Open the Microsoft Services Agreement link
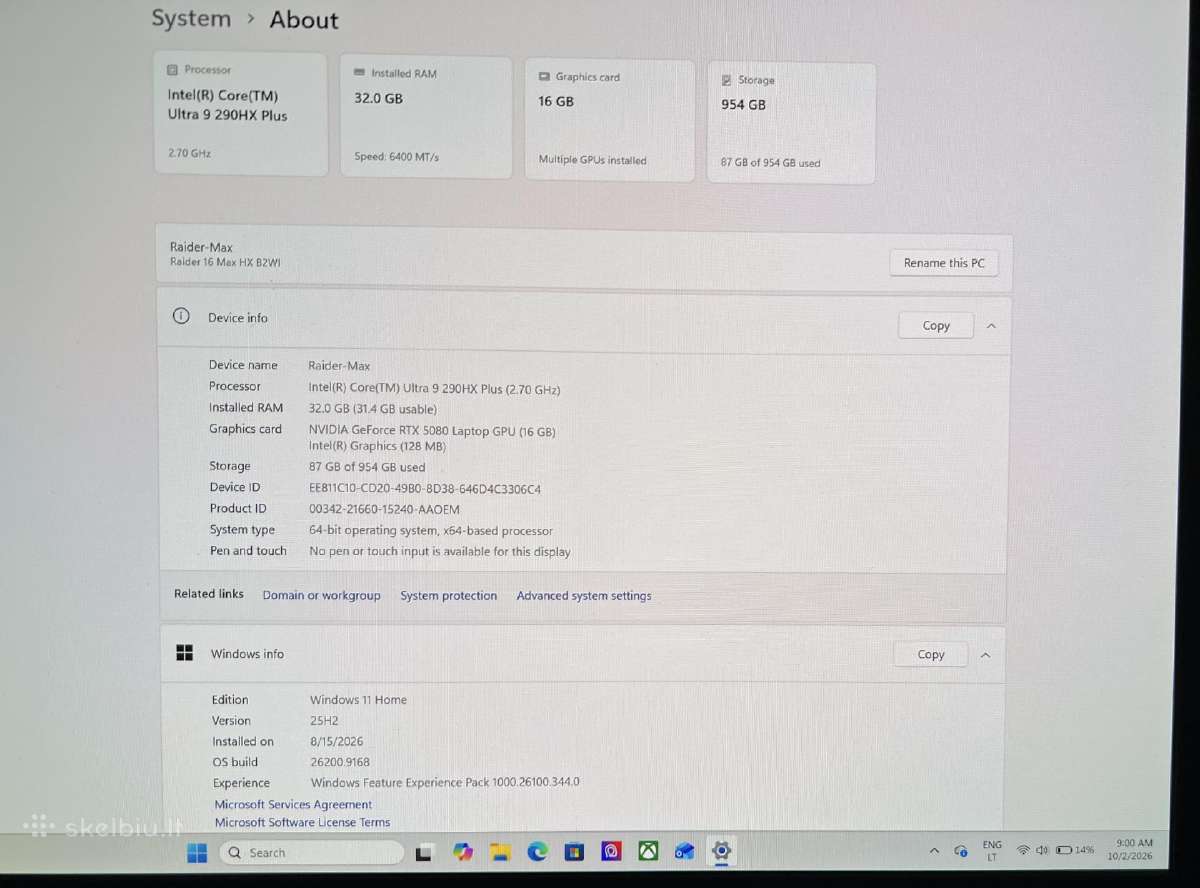This screenshot has height=888, width=1200. click(293, 804)
